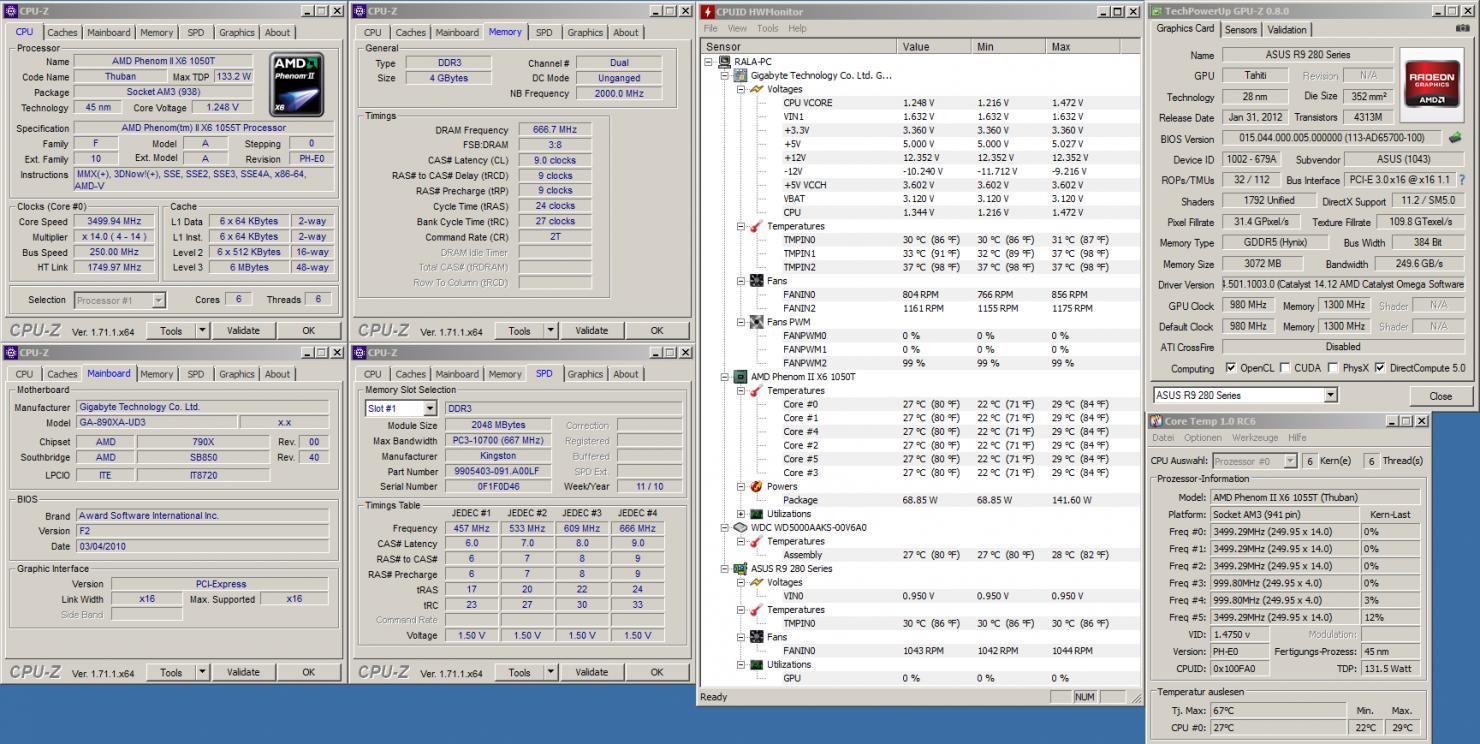Click the AMD Phenom II X6 CPU icon
Screen dimensions: 1480x744
(x=741, y=377)
